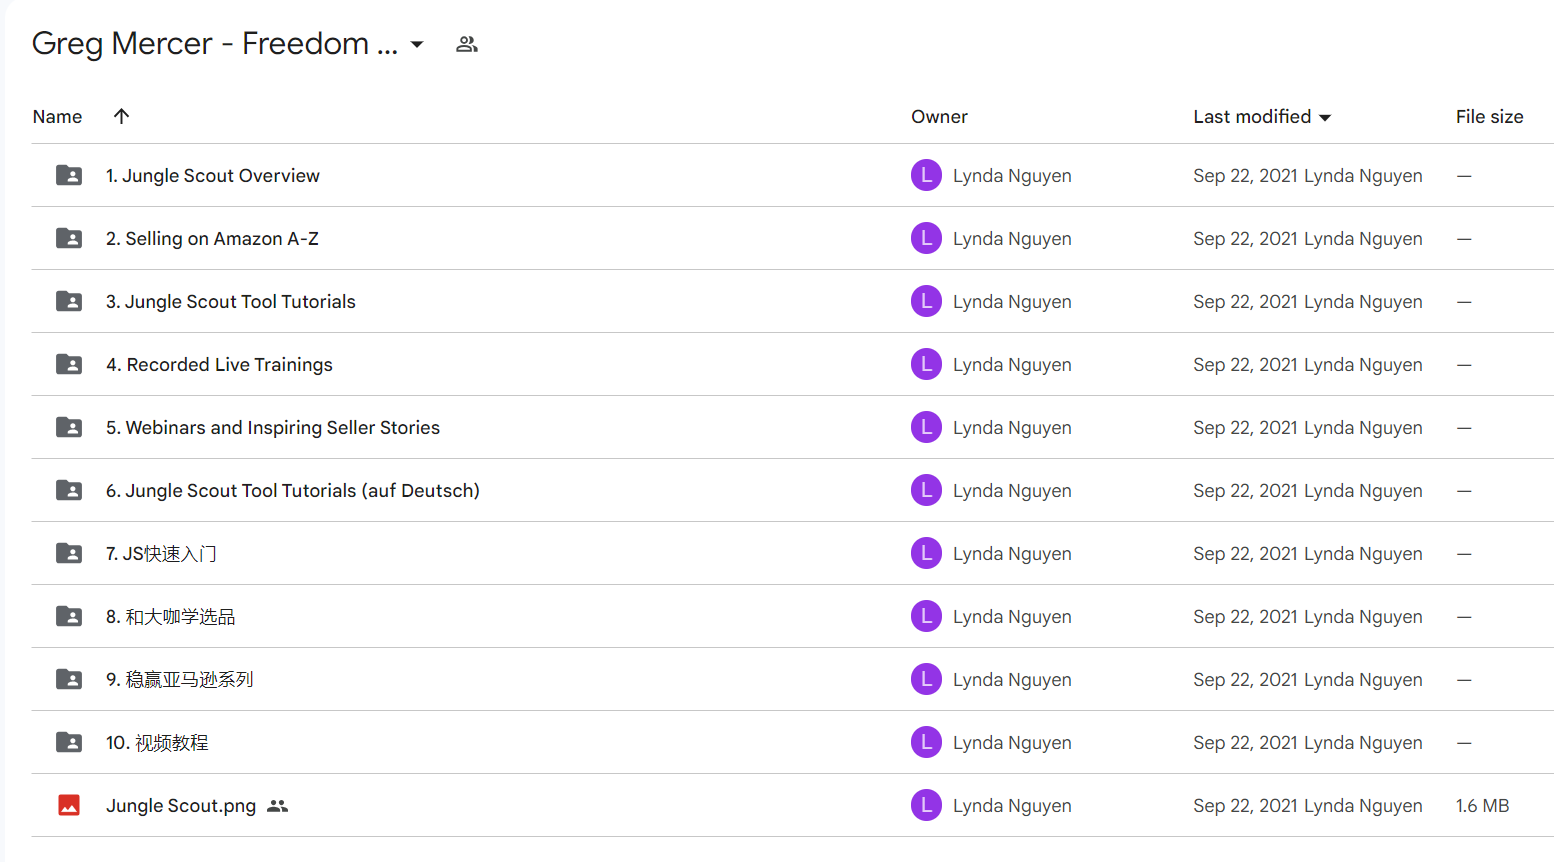Screen dimensions: 1554x862
Task: Click Sep 22, 2021 date in 5. Webinars row
Action: [1245, 428]
